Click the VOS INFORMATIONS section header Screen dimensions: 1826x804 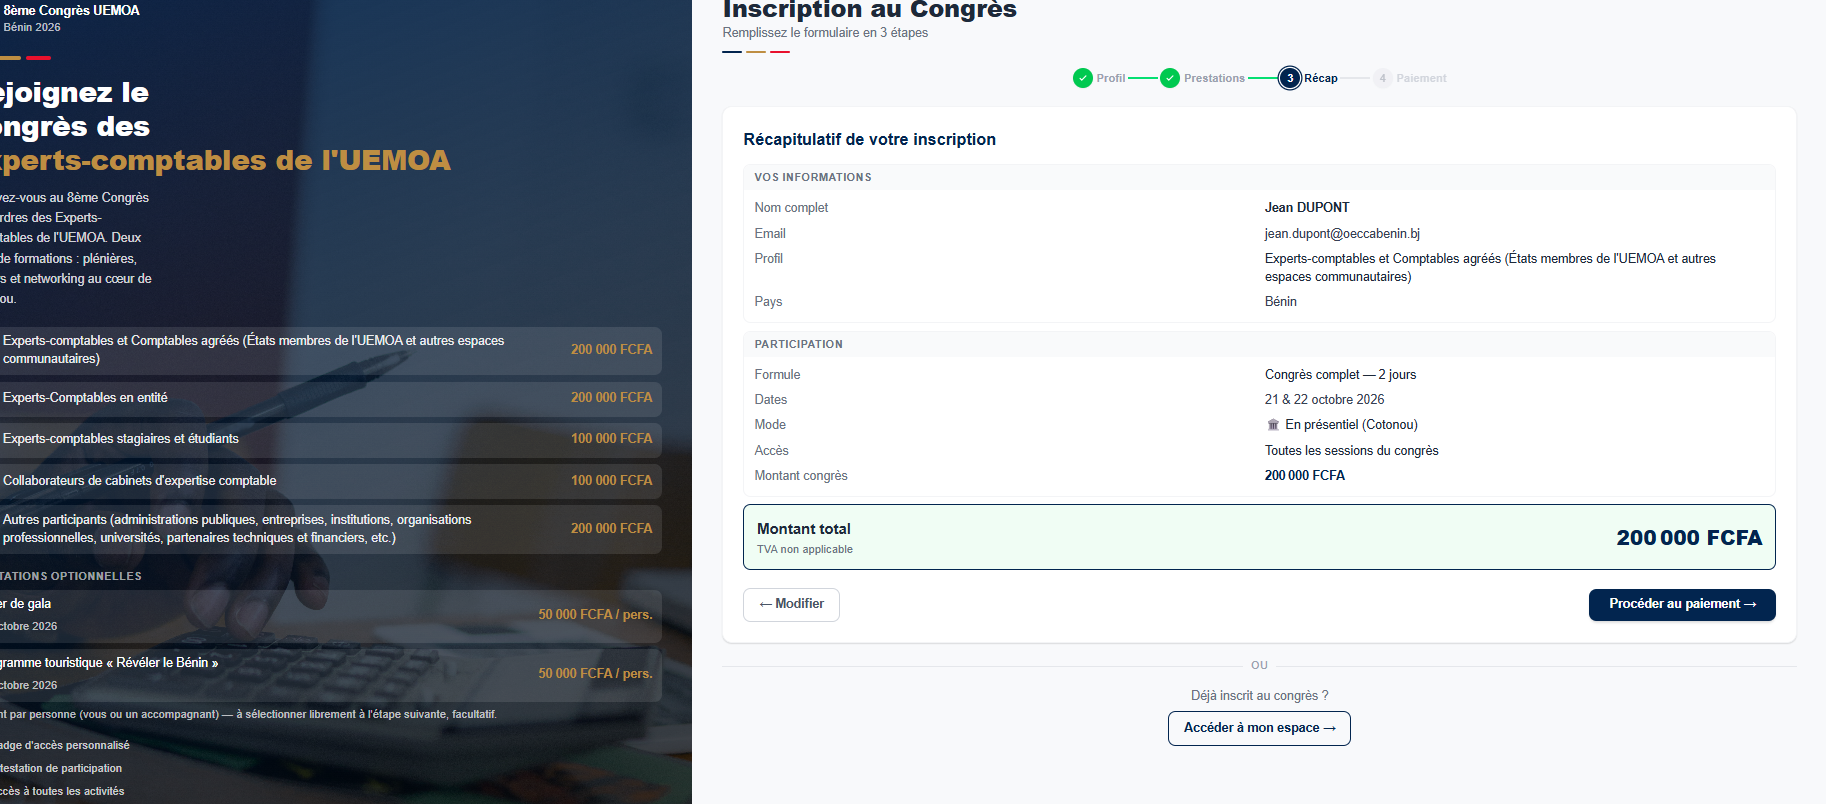(813, 177)
